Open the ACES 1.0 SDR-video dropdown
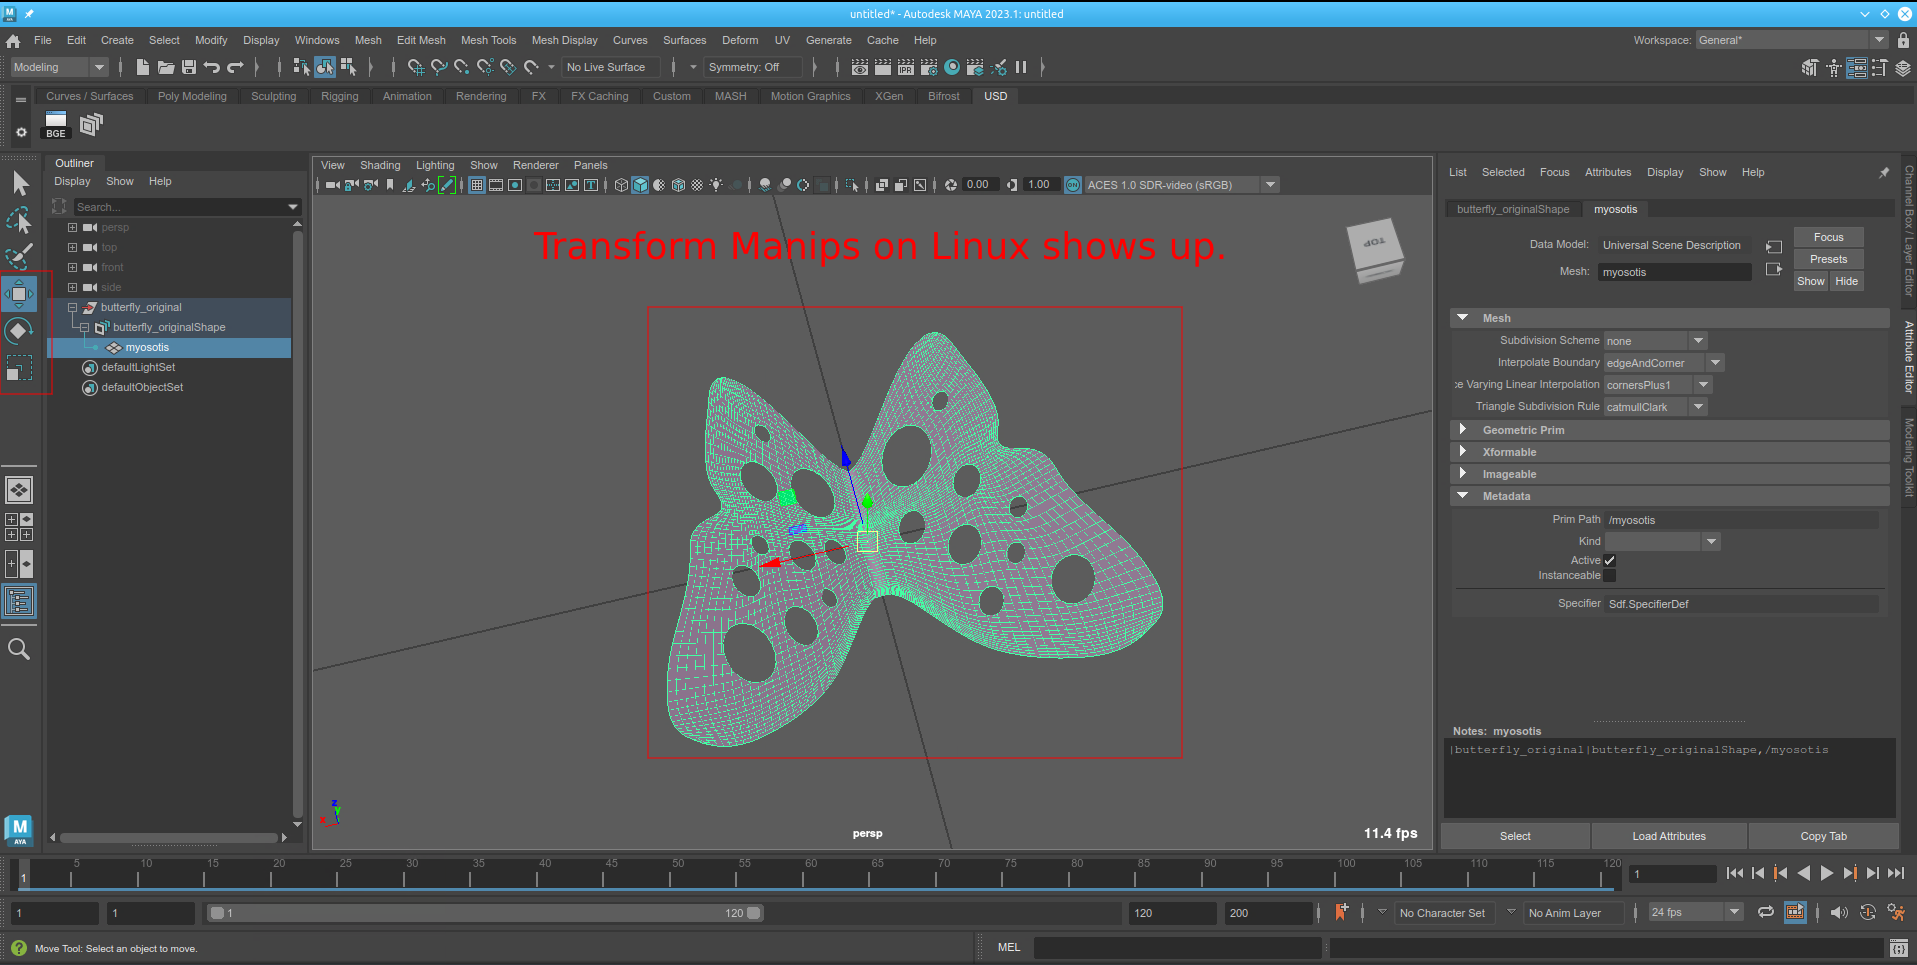Viewport: 1917px width, 965px height. tap(1270, 184)
